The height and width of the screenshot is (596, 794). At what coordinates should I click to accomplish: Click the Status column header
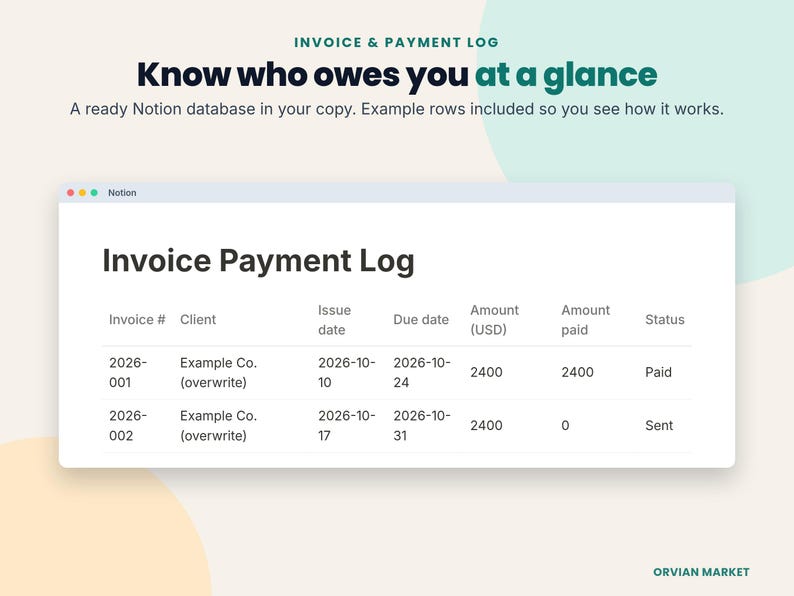(x=665, y=320)
